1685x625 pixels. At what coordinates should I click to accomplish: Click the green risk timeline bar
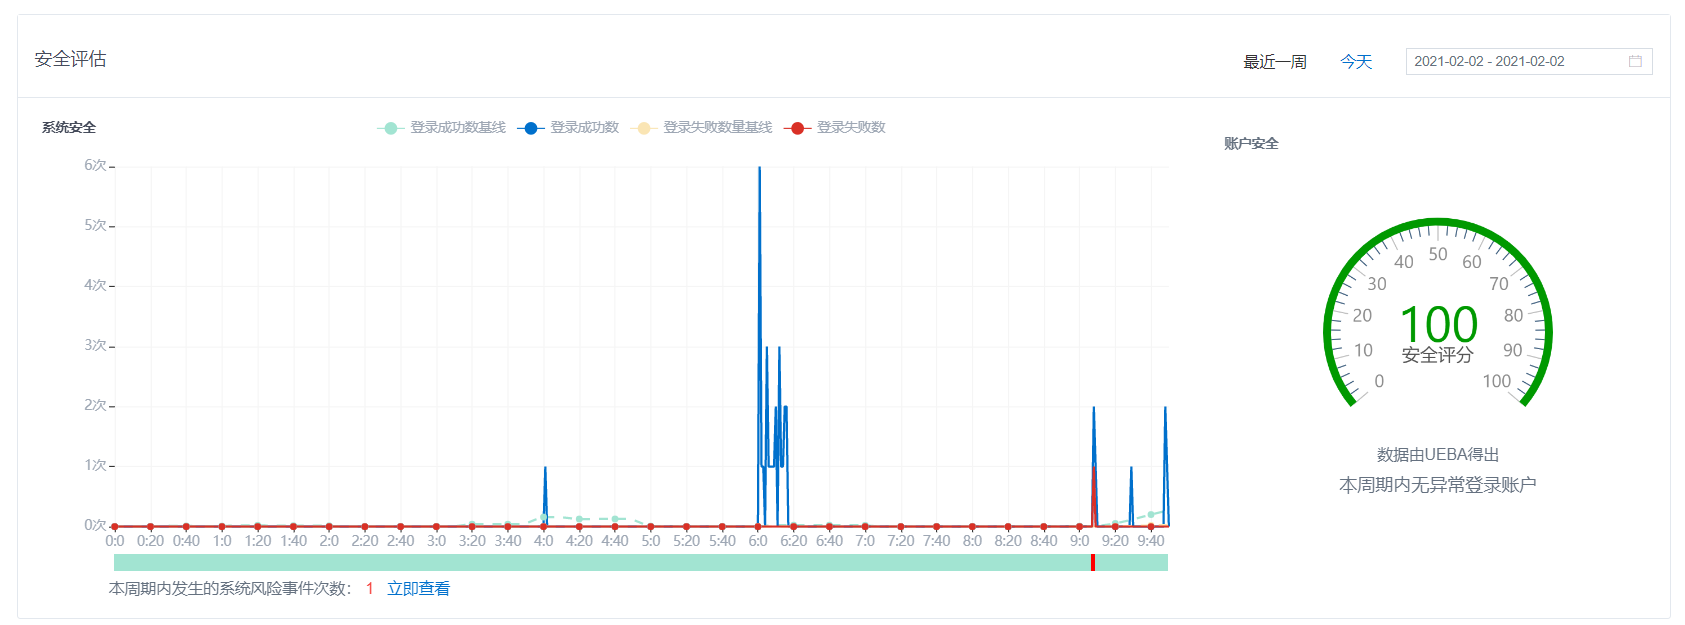[600, 563]
